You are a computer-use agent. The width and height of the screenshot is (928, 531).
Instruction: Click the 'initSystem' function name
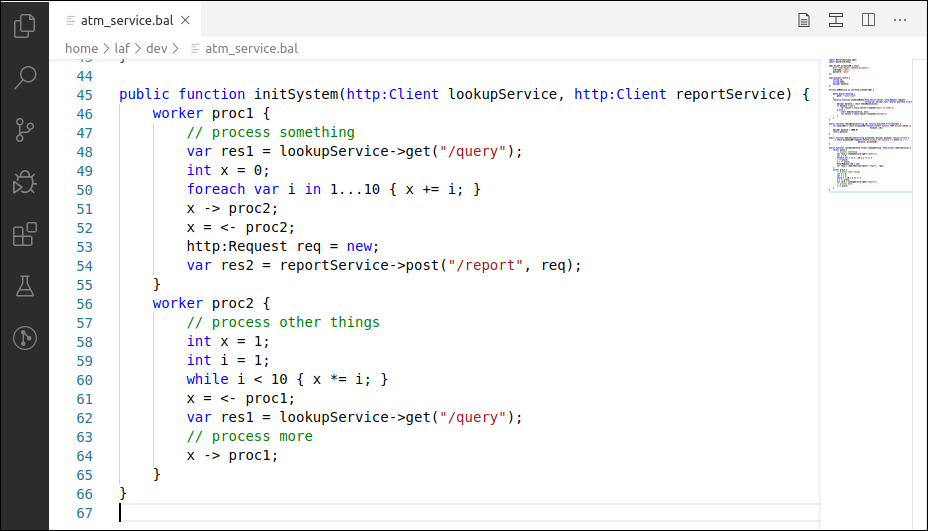(296, 94)
